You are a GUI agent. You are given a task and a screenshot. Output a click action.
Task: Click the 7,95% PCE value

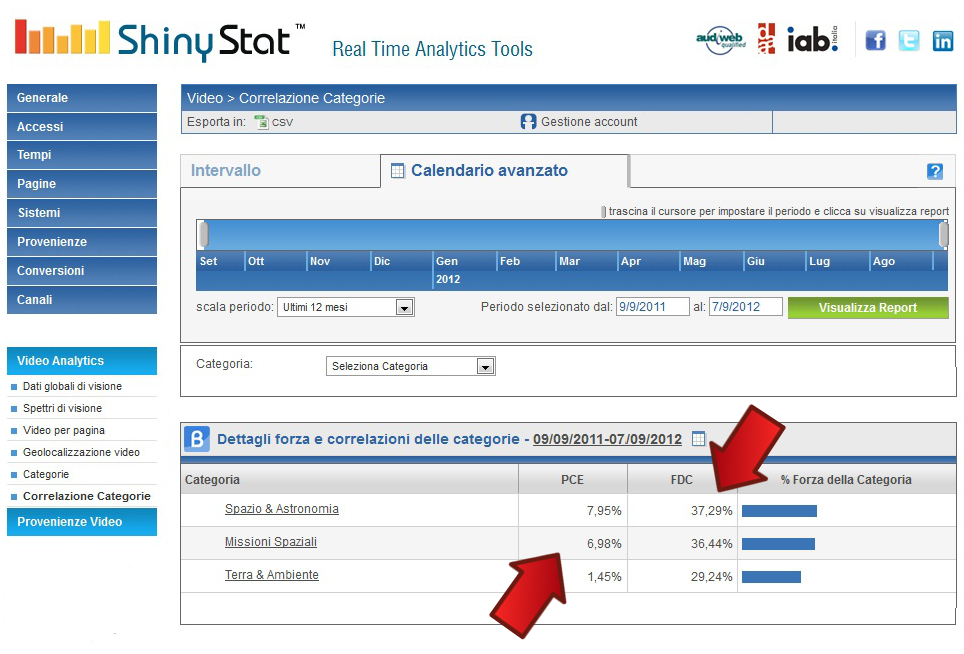(604, 511)
